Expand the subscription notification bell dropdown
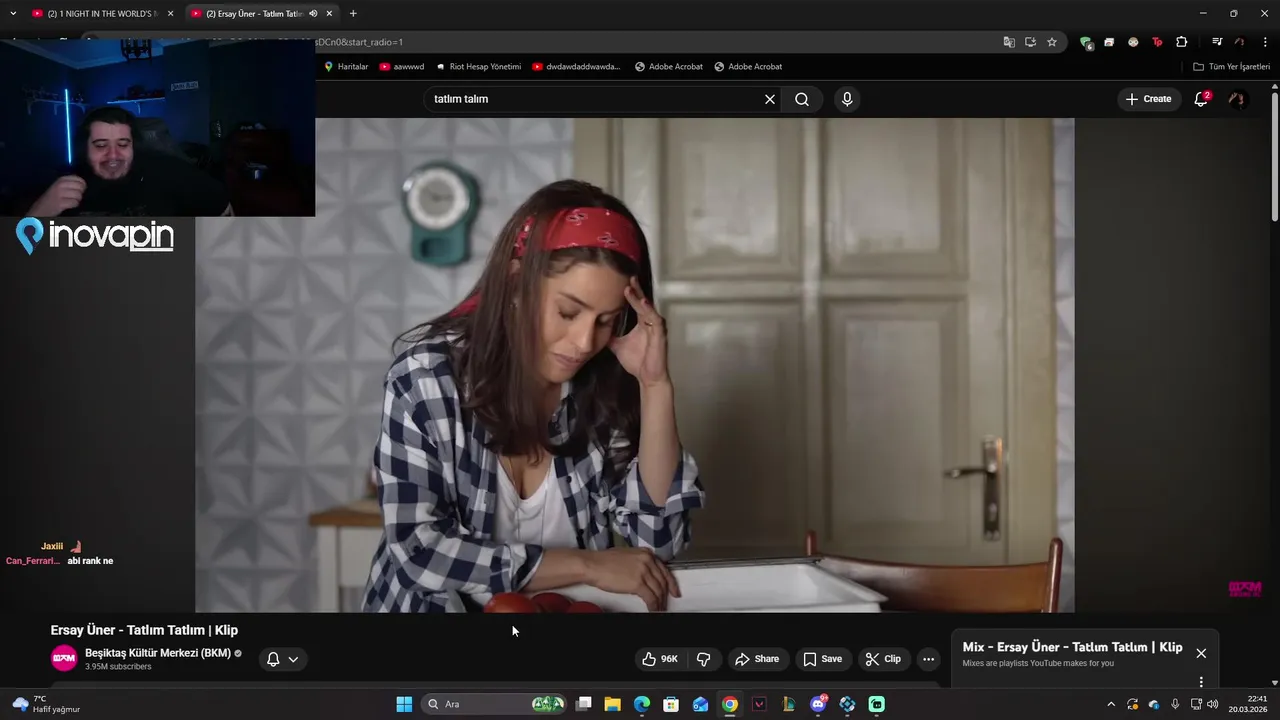 click(x=282, y=659)
